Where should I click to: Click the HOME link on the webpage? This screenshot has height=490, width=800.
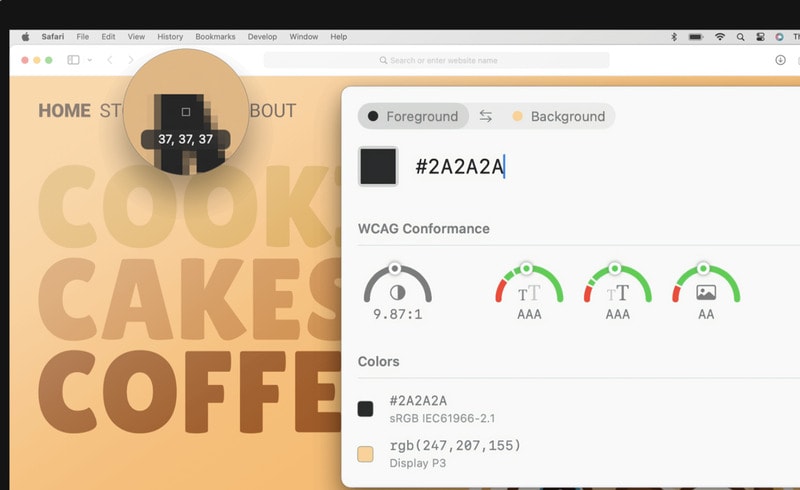(x=64, y=110)
